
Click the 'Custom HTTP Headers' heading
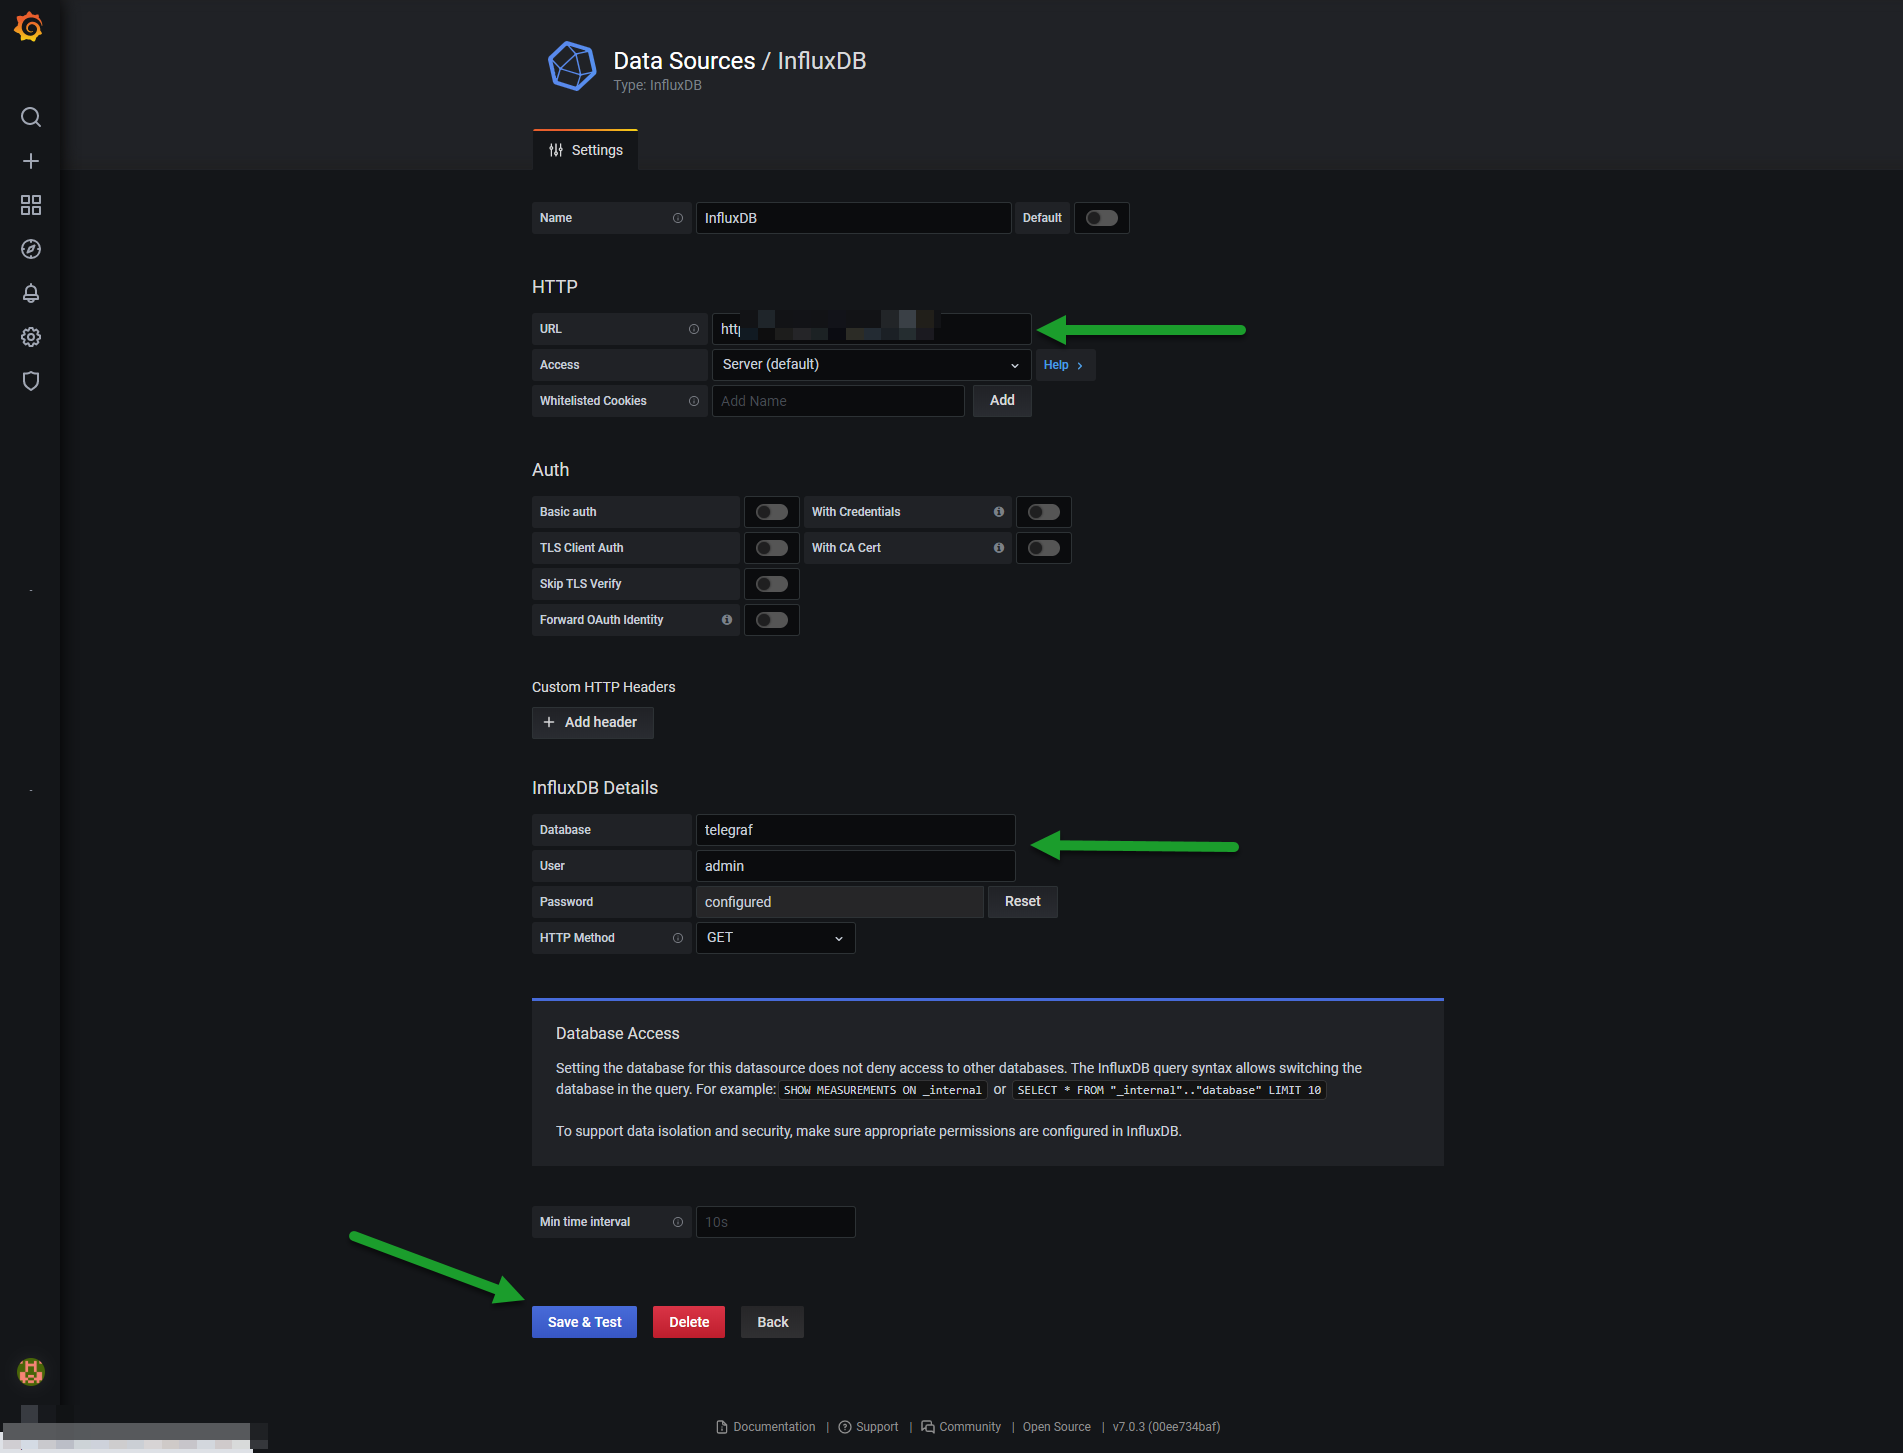coord(603,687)
